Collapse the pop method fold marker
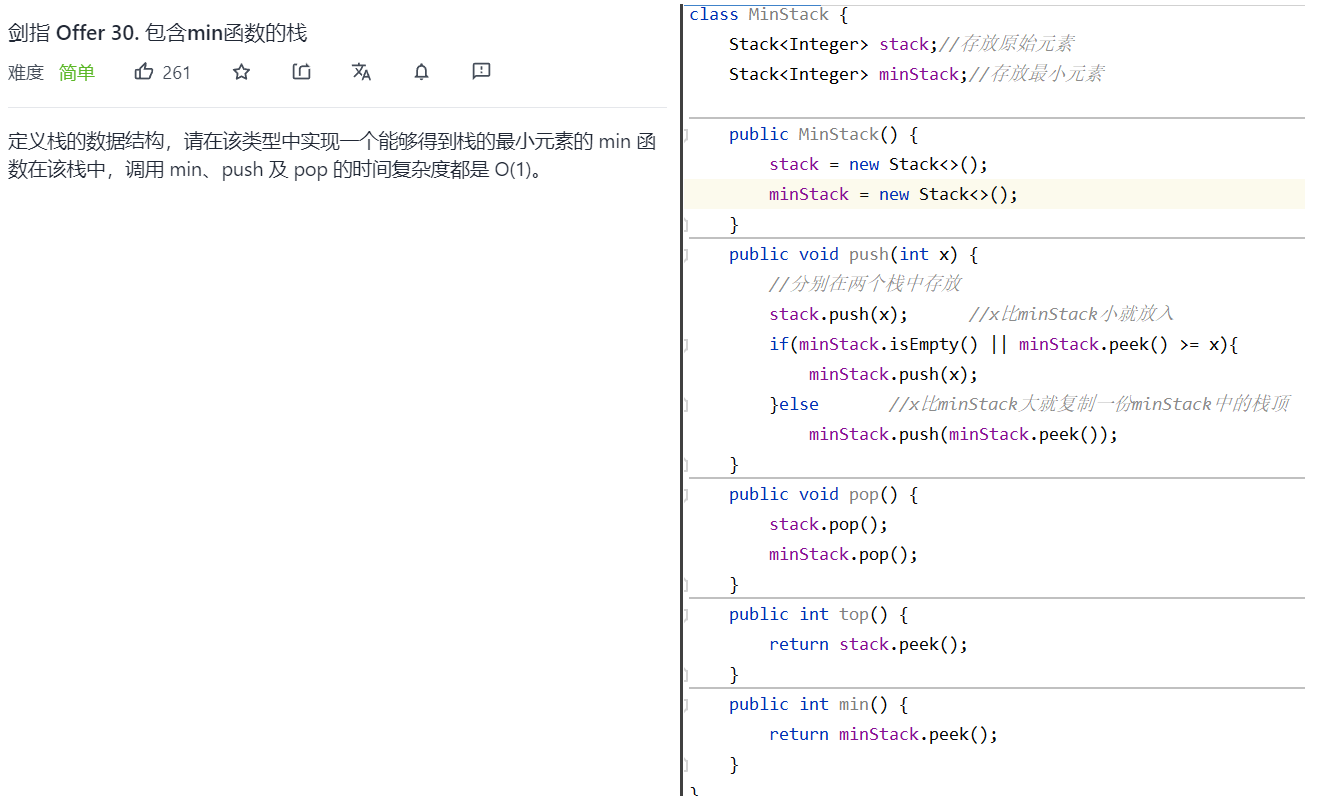The image size is (1317, 796). [x=686, y=494]
